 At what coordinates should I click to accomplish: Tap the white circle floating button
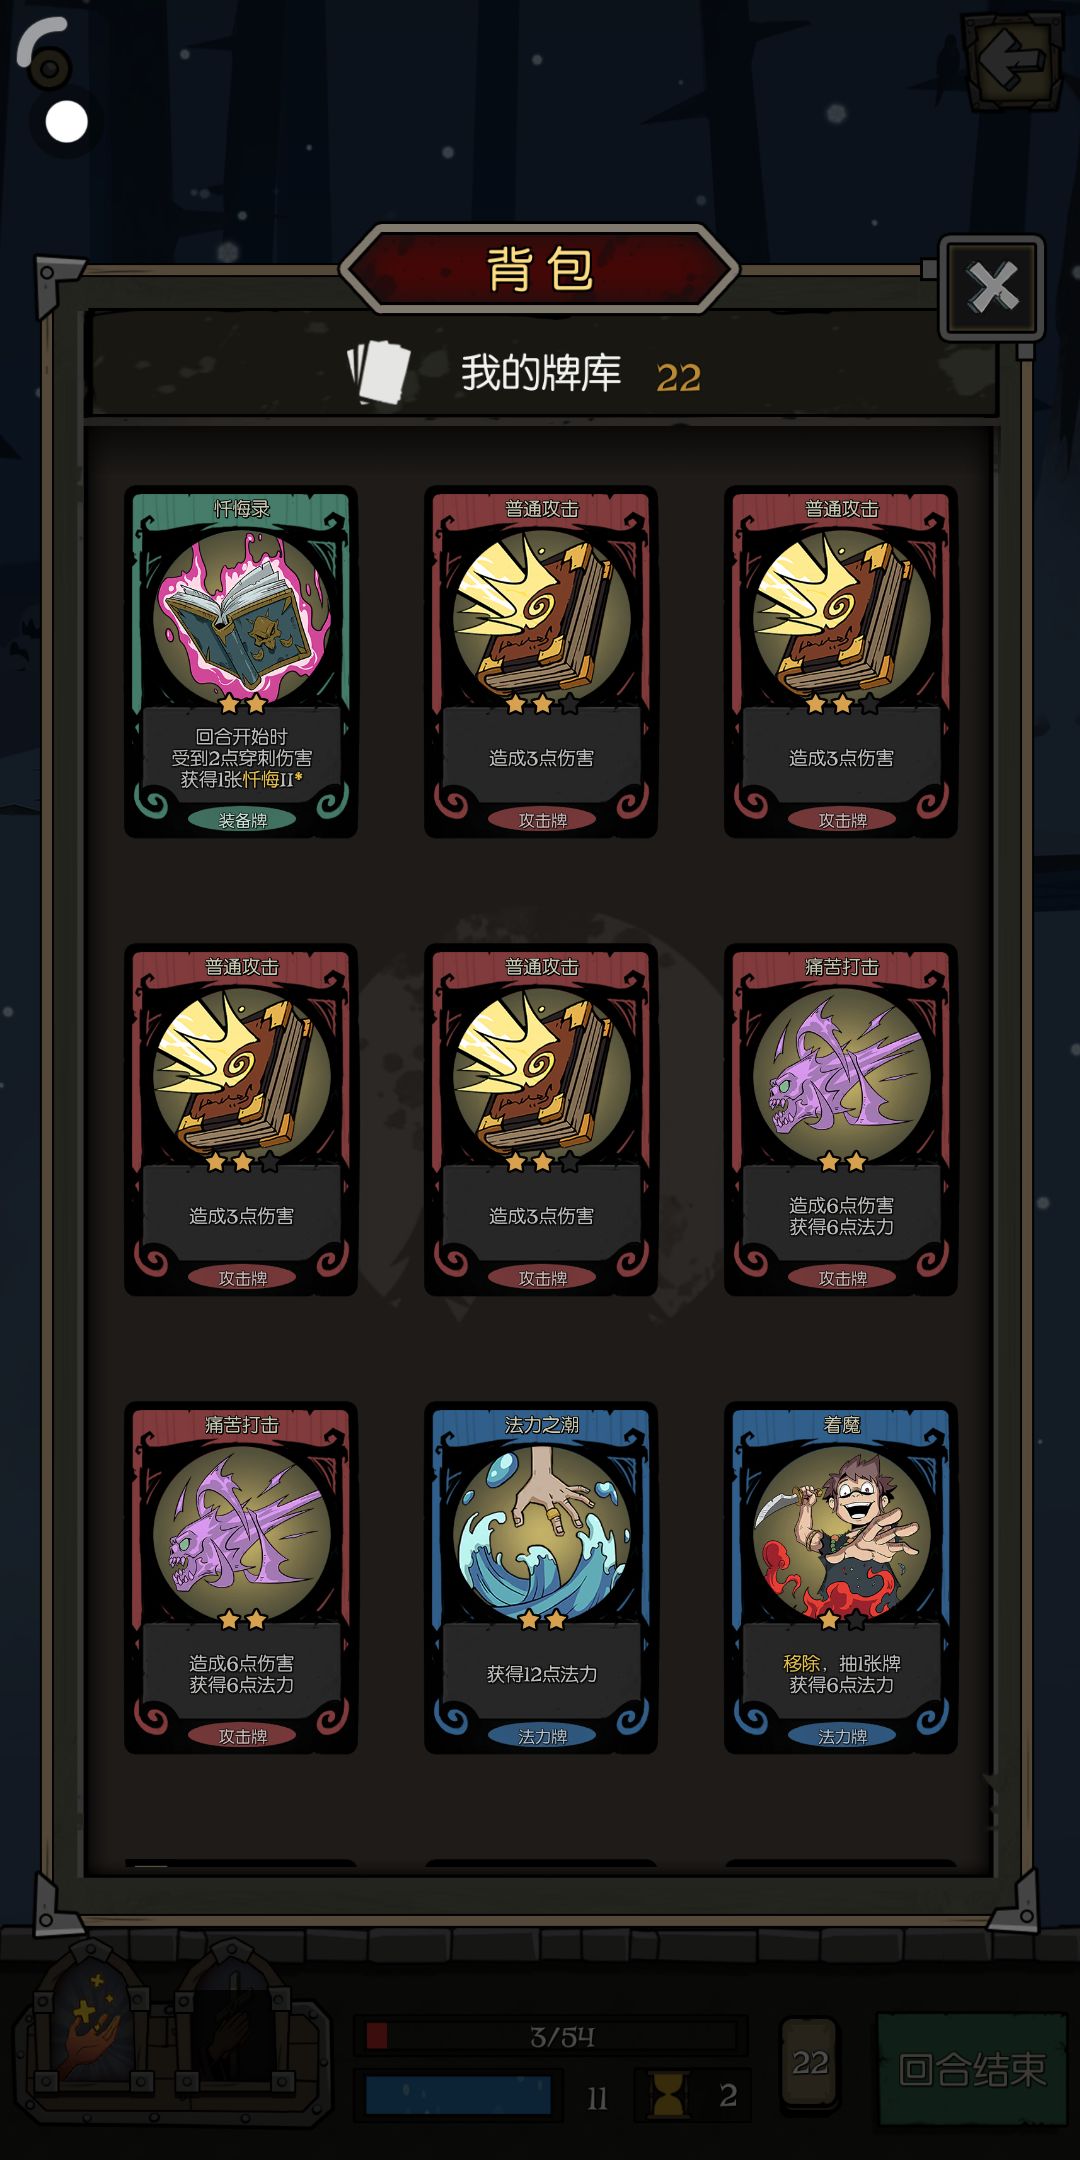click(67, 122)
